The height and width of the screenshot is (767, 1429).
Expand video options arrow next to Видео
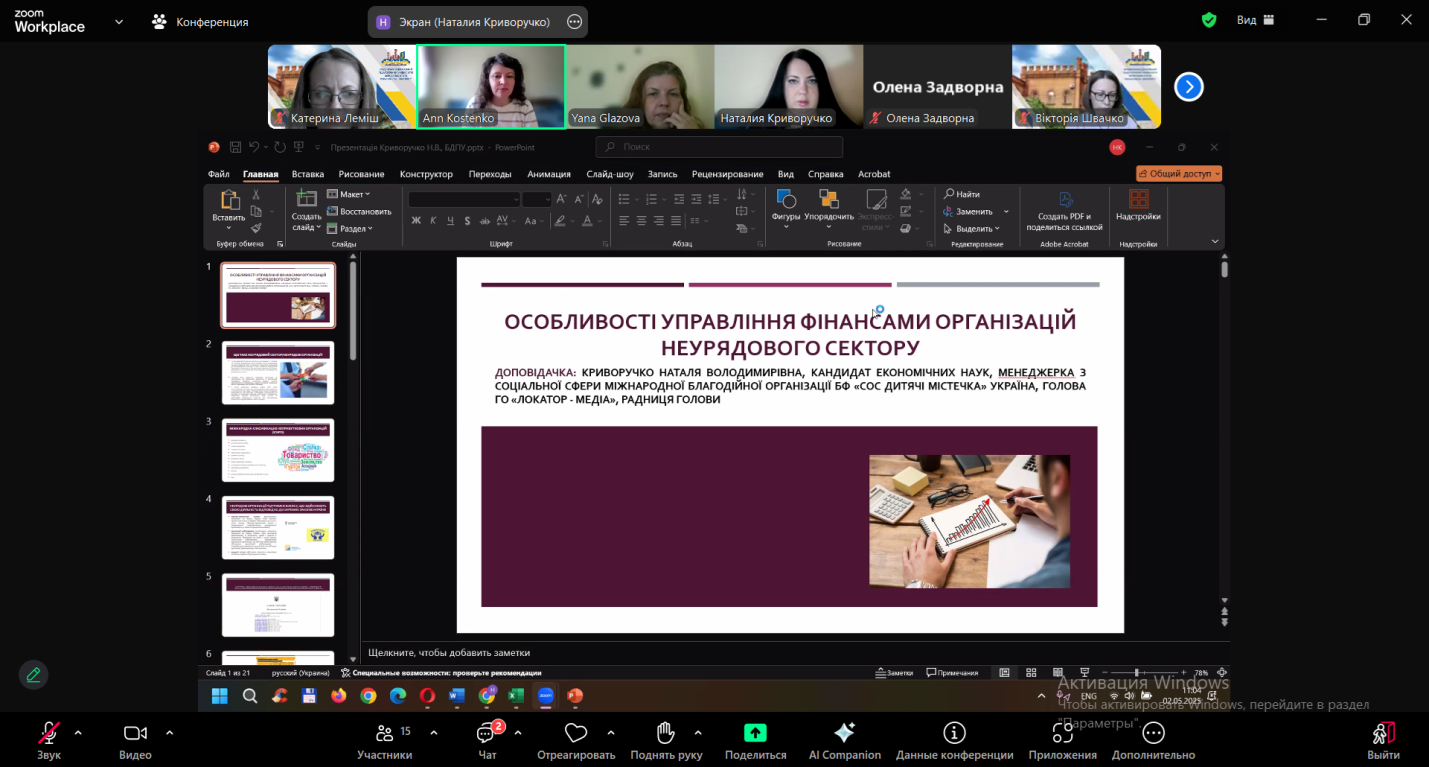(x=169, y=732)
